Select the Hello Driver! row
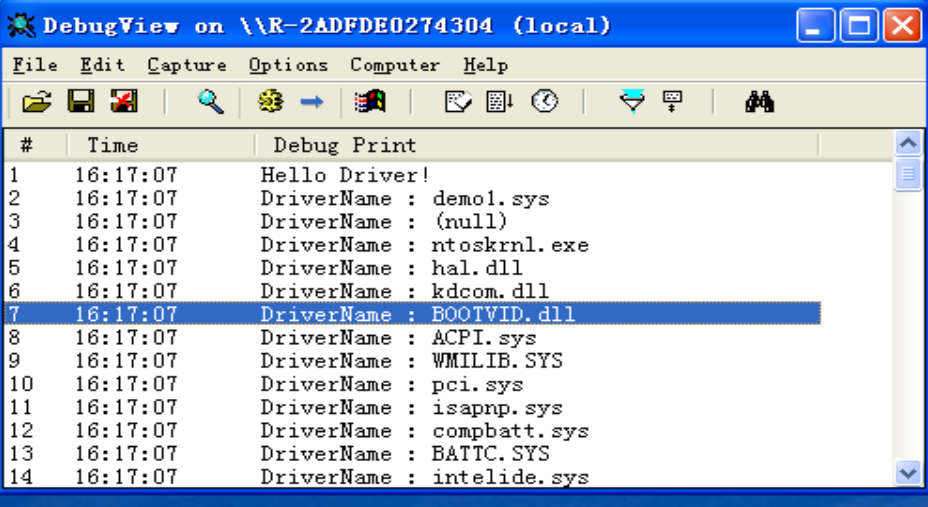Image resolution: width=928 pixels, height=507 pixels. (x=413, y=175)
